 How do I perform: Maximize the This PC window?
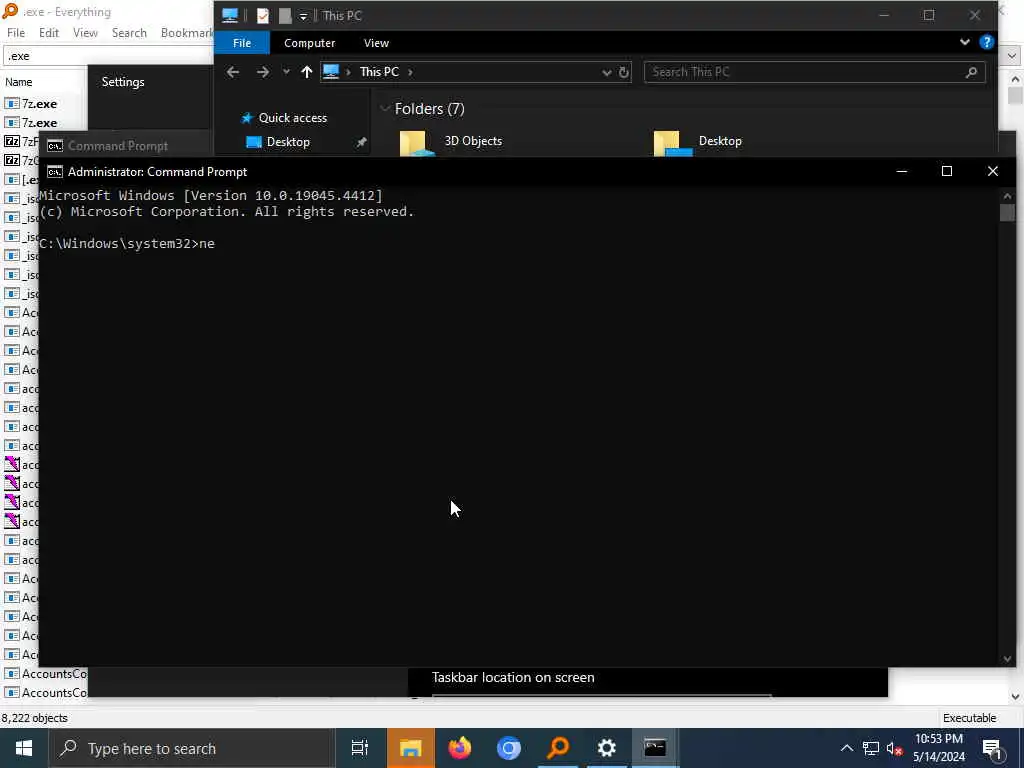[929, 15]
